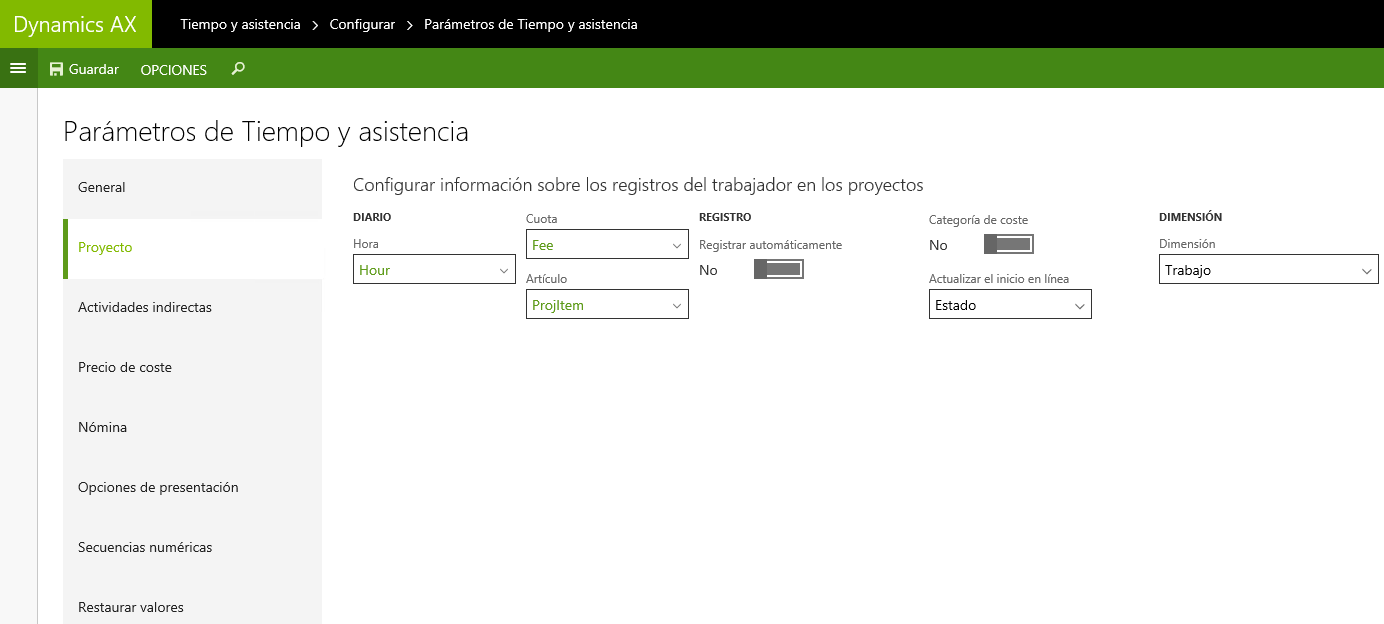1384x624 pixels.
Task: Click the Dynamics AX logo
Action: pos(75,24)
